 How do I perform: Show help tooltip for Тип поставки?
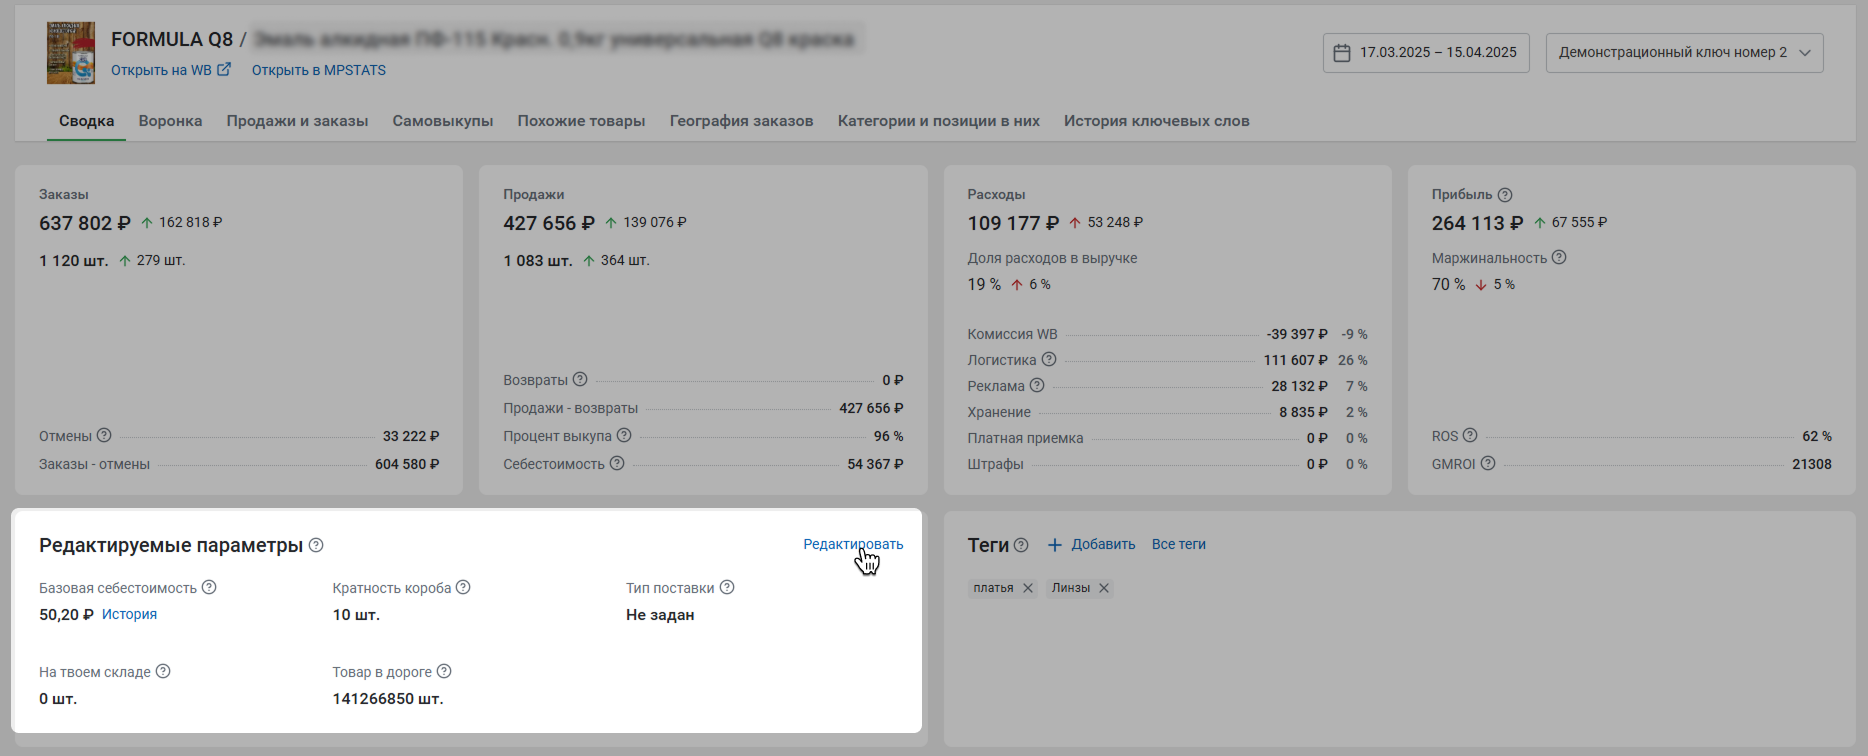(x=727, y=588)
